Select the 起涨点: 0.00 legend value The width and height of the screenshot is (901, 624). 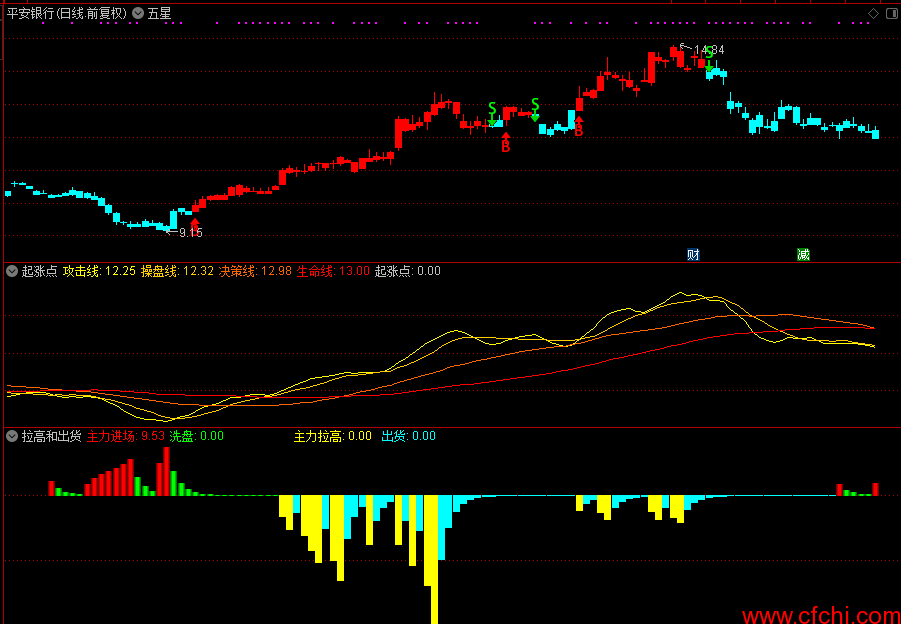[x=407, y=272]
